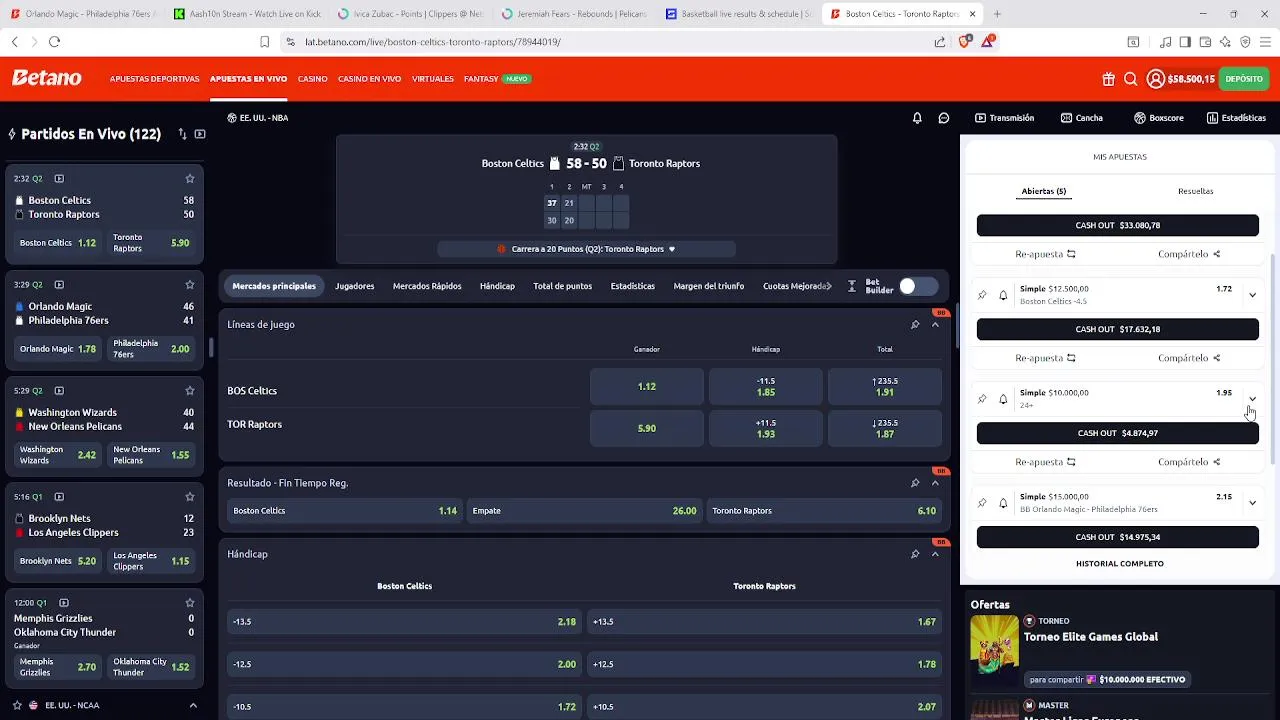Select TOR Raptors handicap +11.5 odds

click(766, 428)
